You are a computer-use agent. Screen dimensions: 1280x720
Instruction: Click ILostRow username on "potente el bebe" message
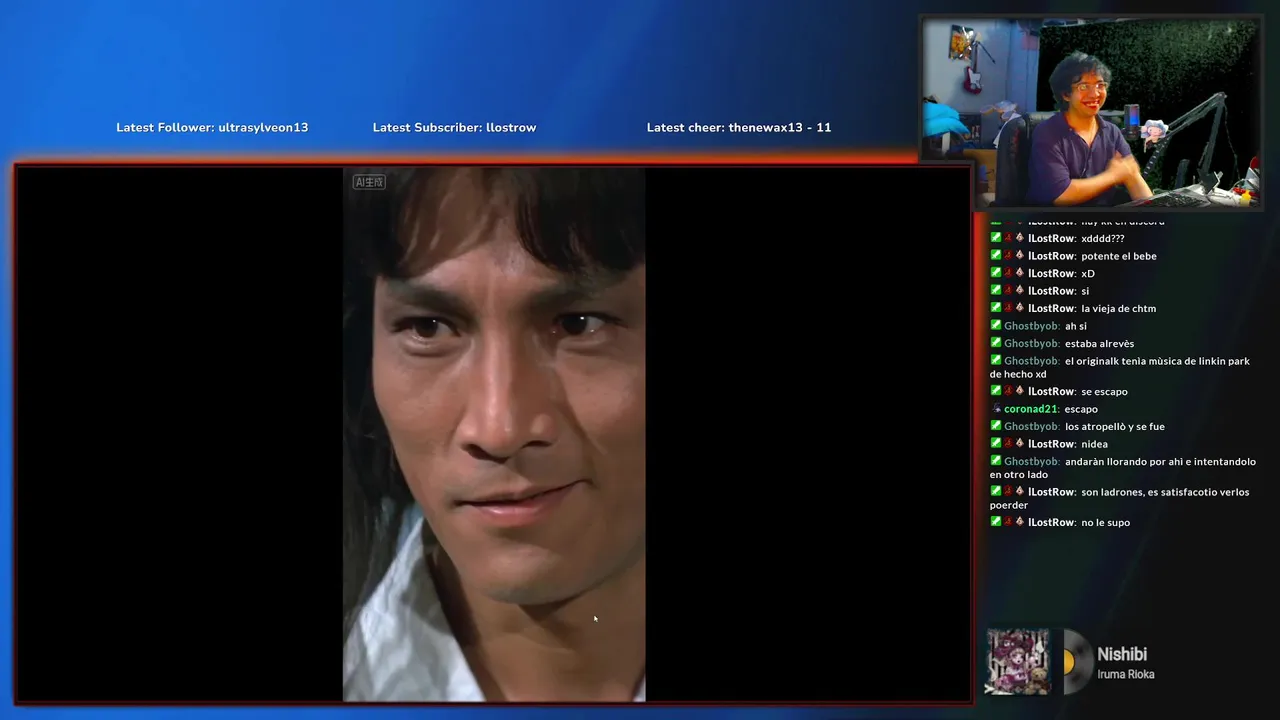coord(1051,256)
